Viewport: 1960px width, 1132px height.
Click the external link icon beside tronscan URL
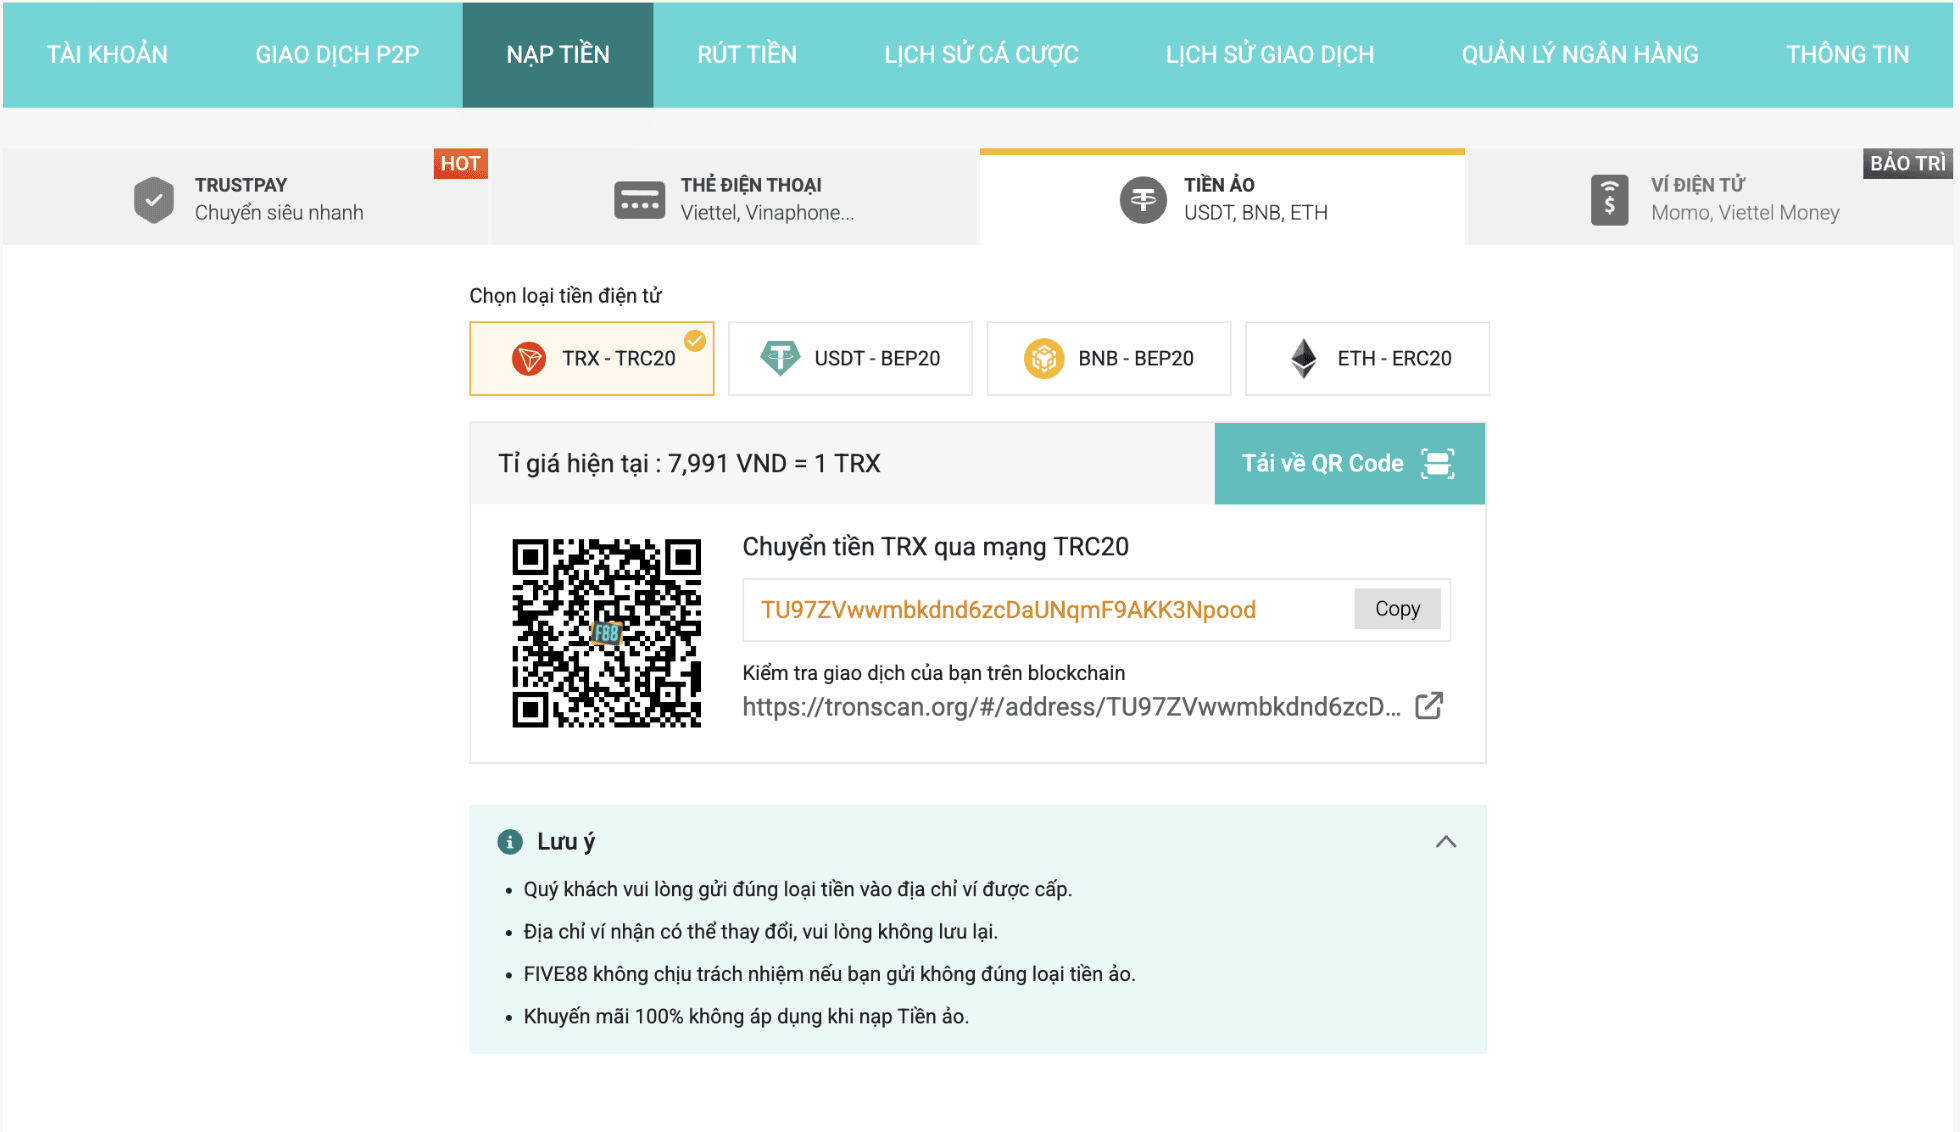[x=1430, y=706]
